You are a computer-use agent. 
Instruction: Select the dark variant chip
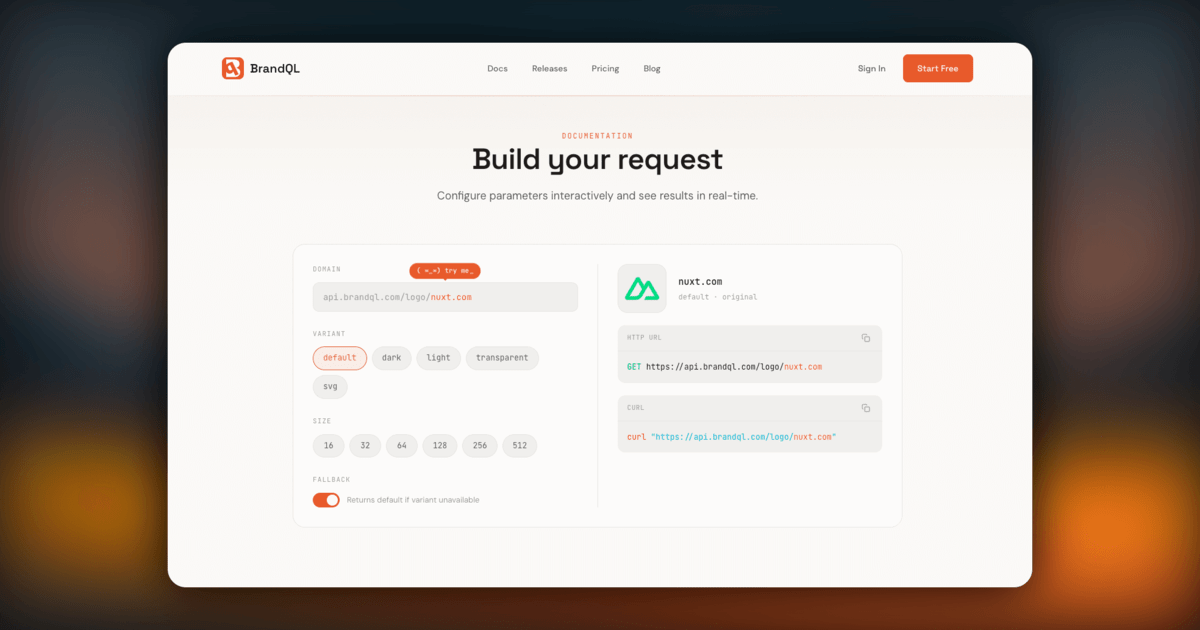[x=392, y=358]
